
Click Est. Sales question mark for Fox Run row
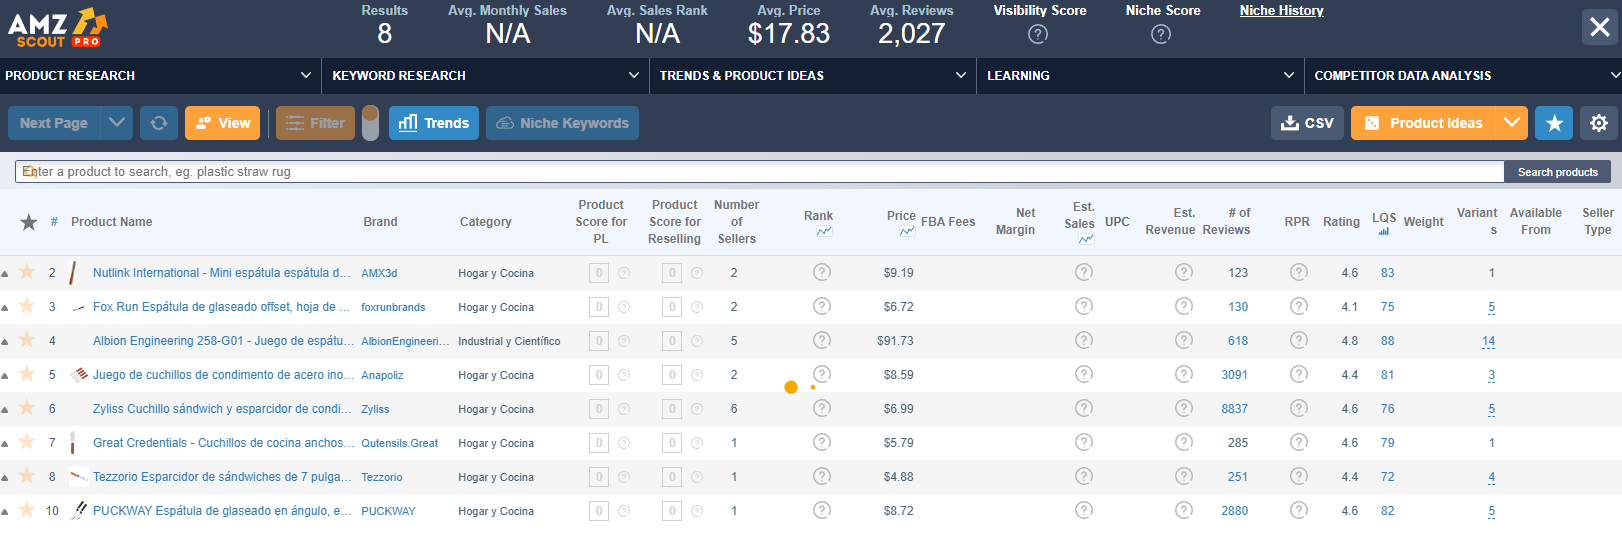1084,306
